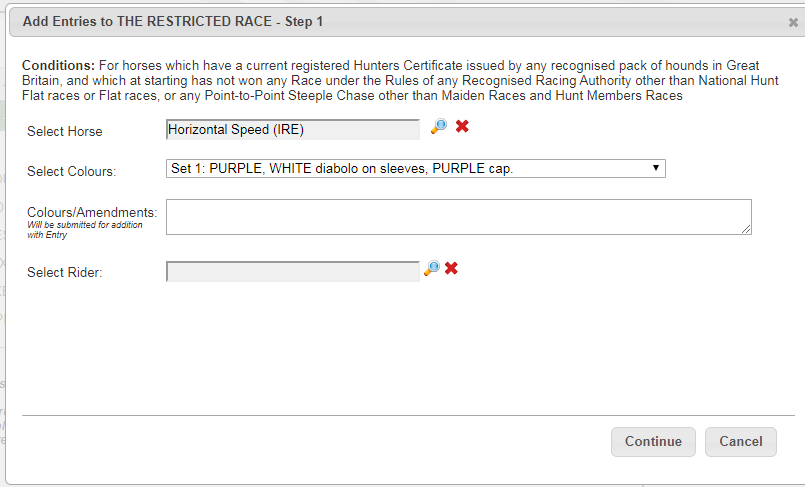Click the Horizontal Speed (IRE) horse field

pyautogui.click(x=293, y=129)
